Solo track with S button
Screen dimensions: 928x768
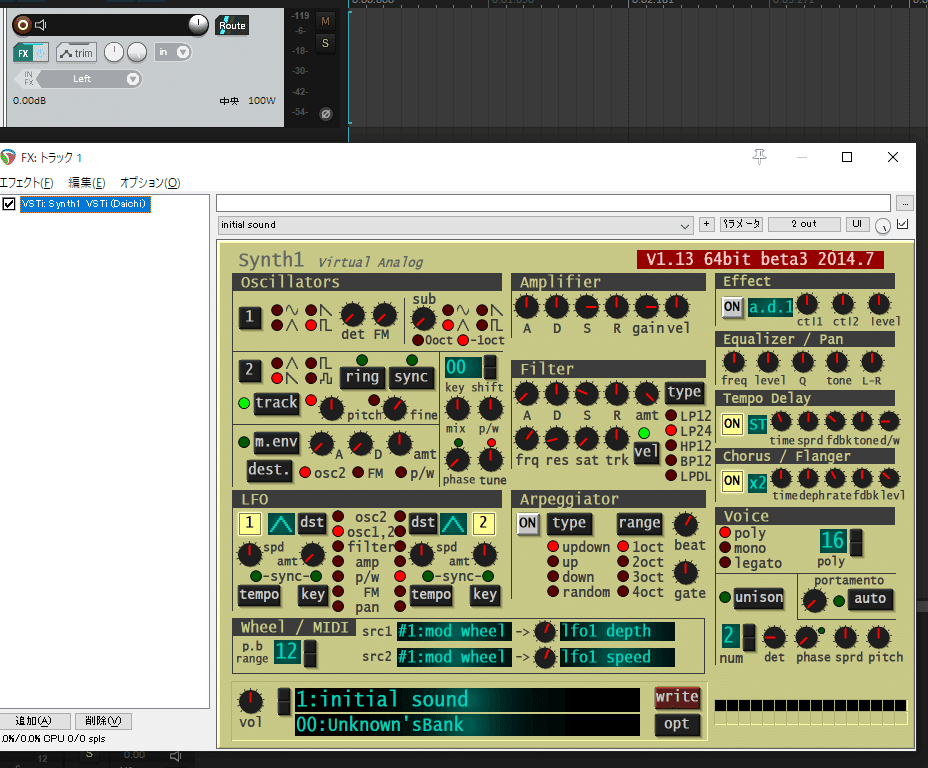pyautogui.click(x=325, y=43)
